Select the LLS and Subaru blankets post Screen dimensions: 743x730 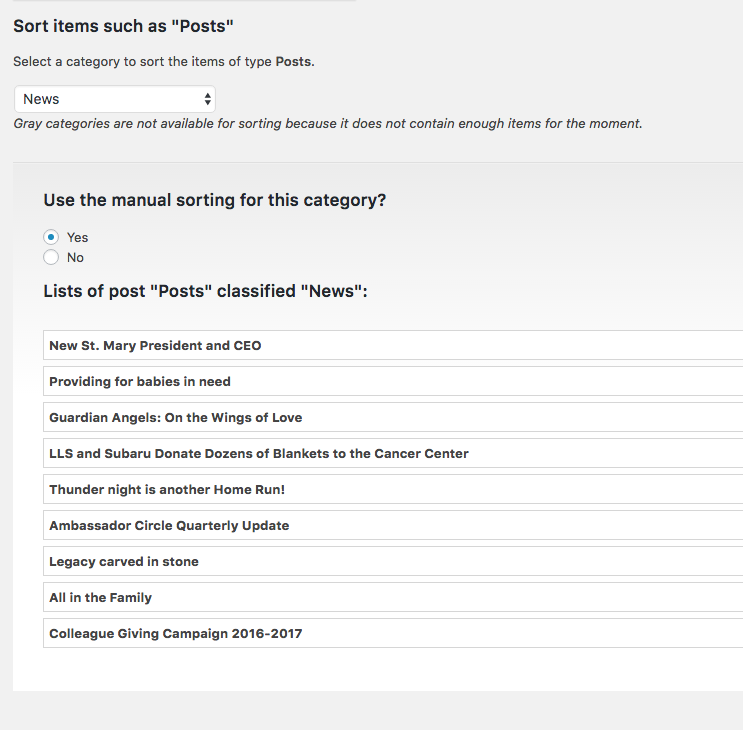point(259,453)
